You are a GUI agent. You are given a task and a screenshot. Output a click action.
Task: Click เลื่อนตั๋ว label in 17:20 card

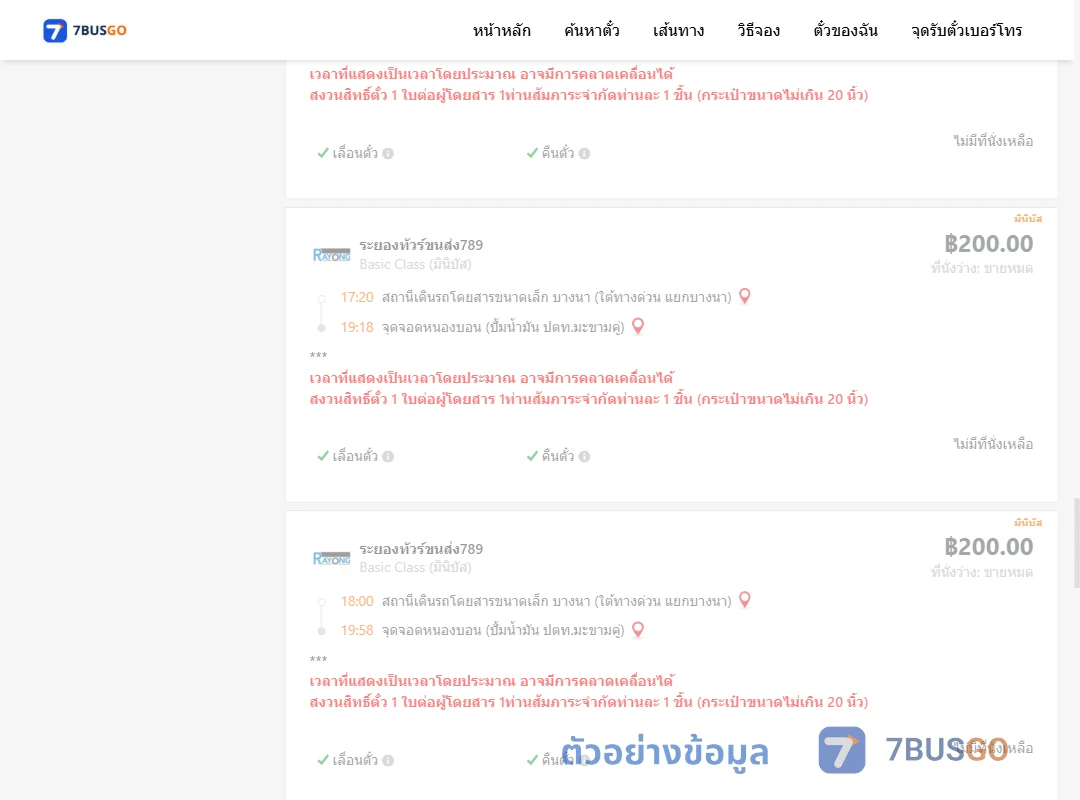(355, 456)
